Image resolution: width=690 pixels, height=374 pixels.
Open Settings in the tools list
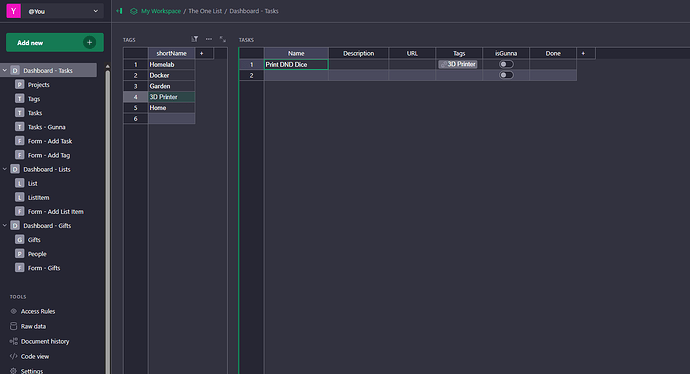pyautogui.click(x=32, y=371)
